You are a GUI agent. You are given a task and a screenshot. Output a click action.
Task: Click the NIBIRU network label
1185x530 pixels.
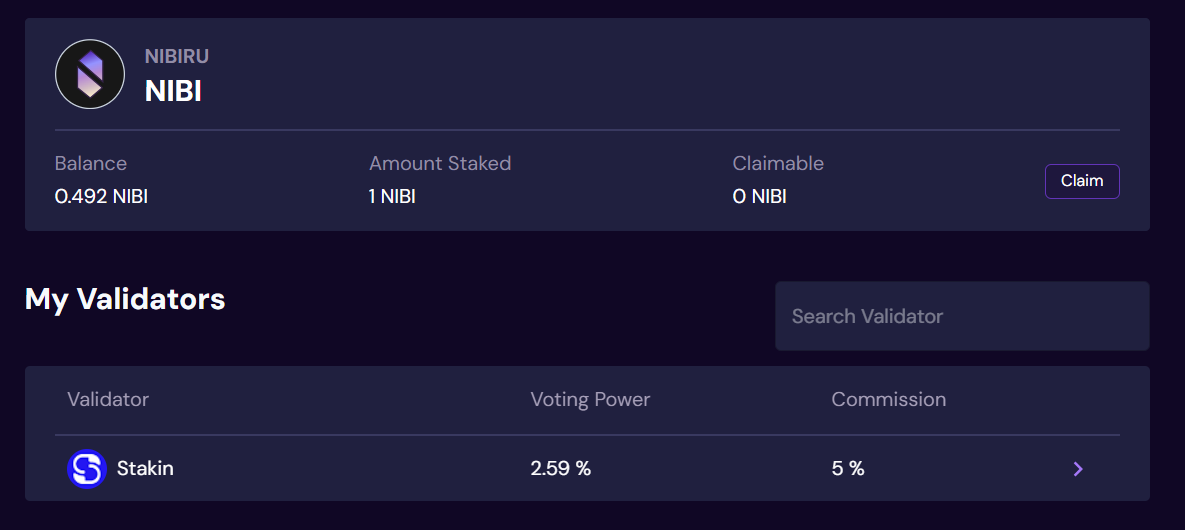coord(177,57)
